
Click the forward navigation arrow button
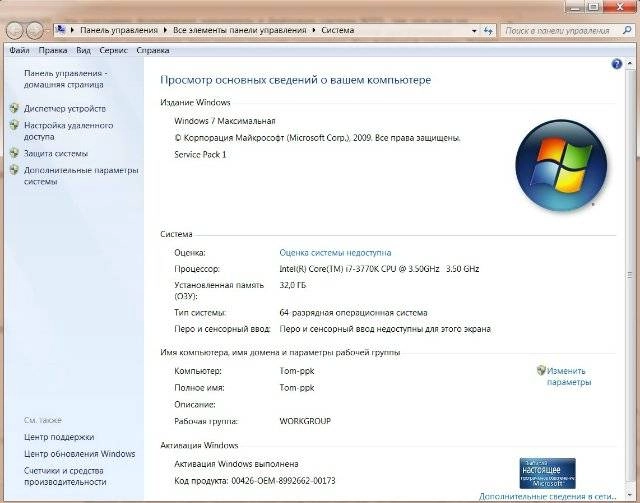point(35,30)
